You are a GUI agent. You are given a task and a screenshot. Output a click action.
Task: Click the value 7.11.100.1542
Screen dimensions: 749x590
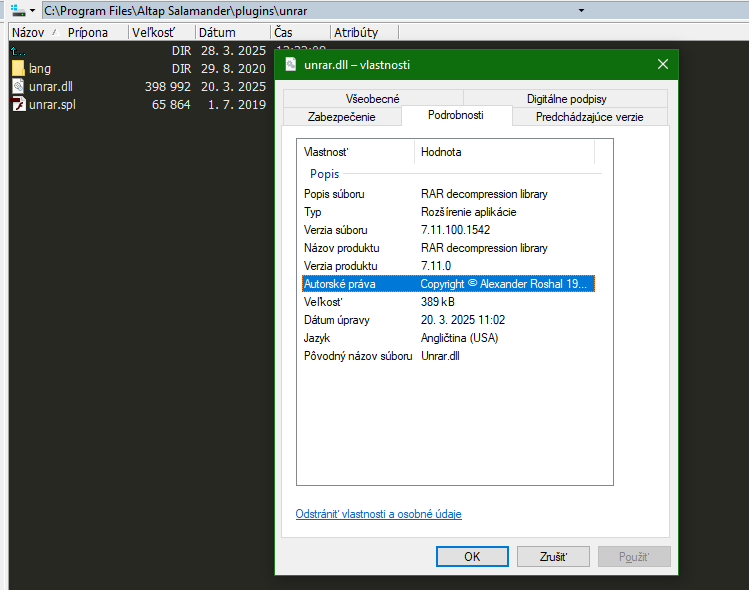[455, 230]
